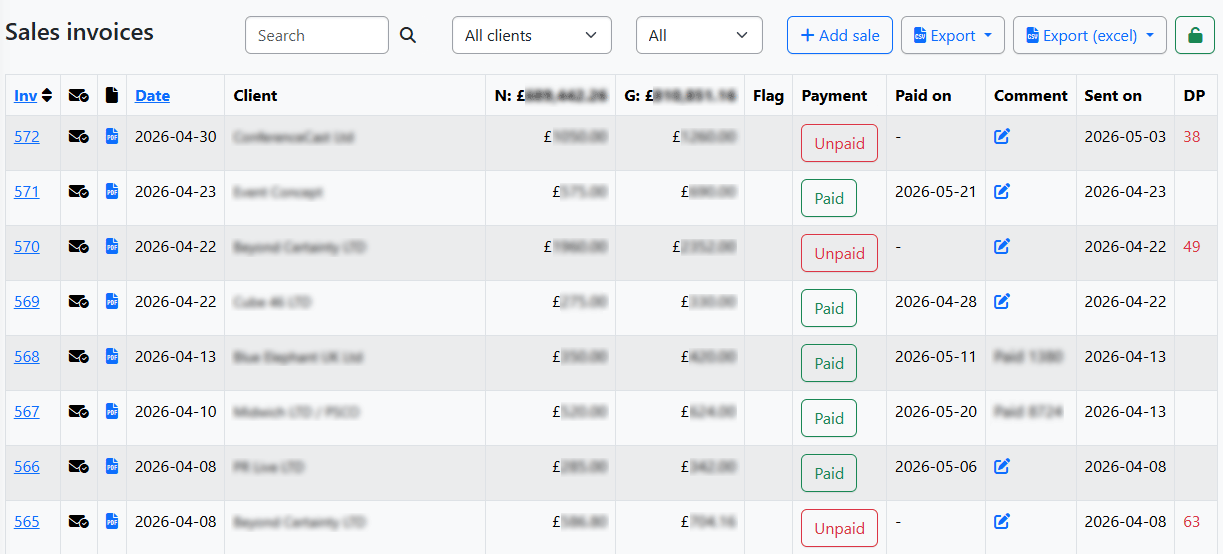Toggle Paid status for invoice 568
This screenshot has width=1223, height=554.
[x=829, y=363]
